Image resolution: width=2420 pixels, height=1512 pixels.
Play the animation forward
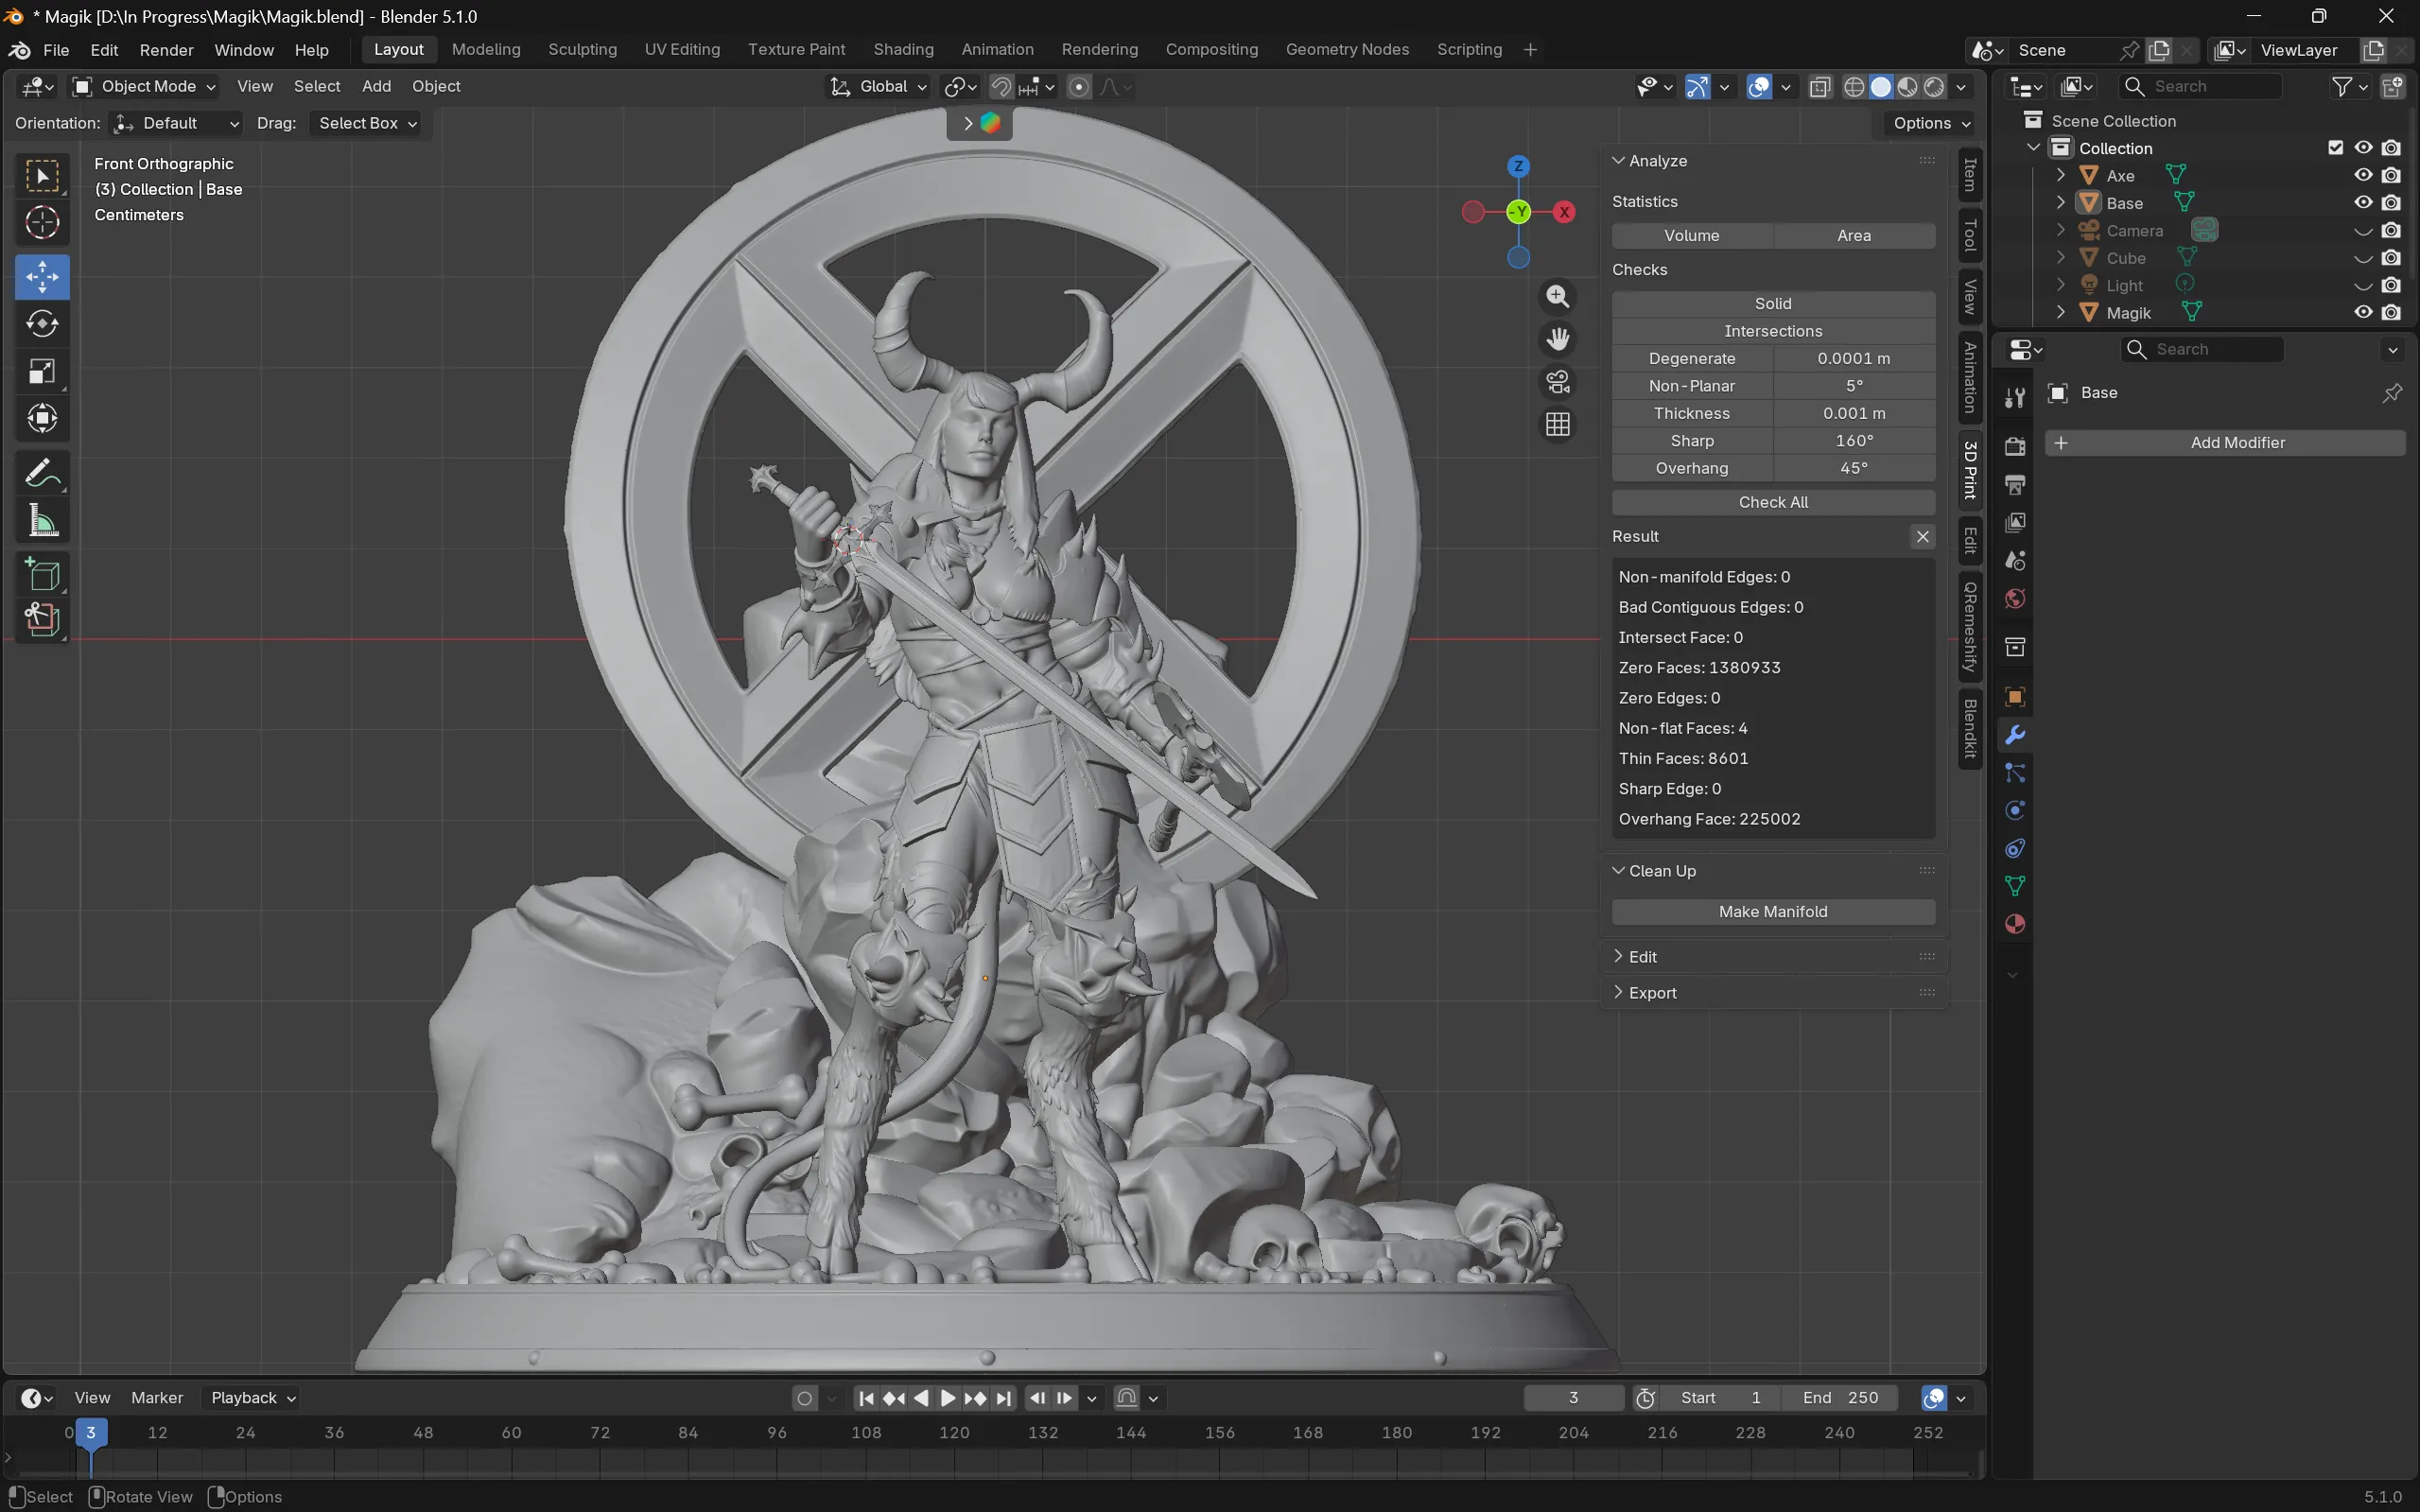click(x=947, y=1398)
